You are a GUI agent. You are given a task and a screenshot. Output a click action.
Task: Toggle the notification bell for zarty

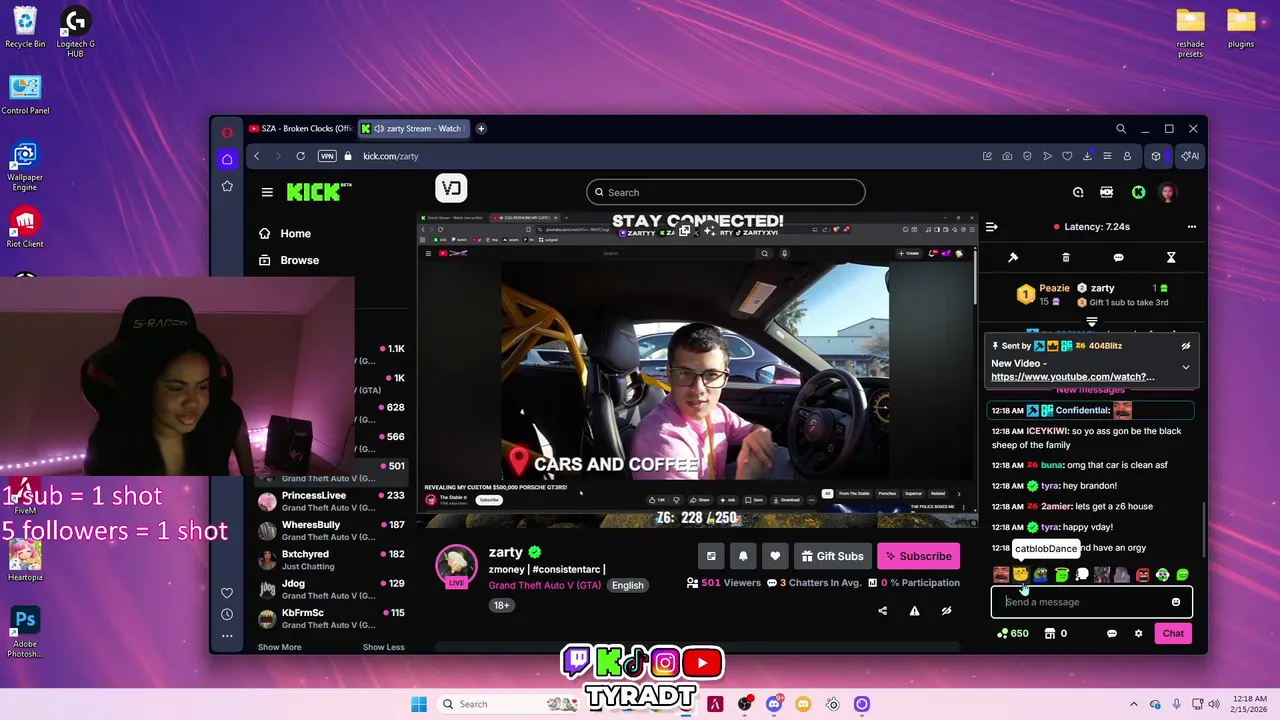click(743, 556)
